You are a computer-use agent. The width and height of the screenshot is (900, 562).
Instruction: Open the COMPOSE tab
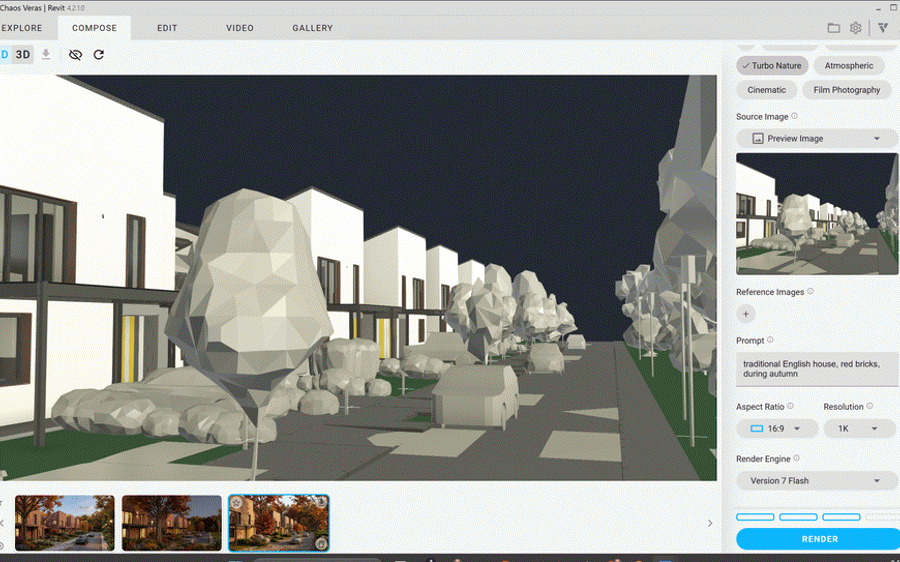[95, 28]
